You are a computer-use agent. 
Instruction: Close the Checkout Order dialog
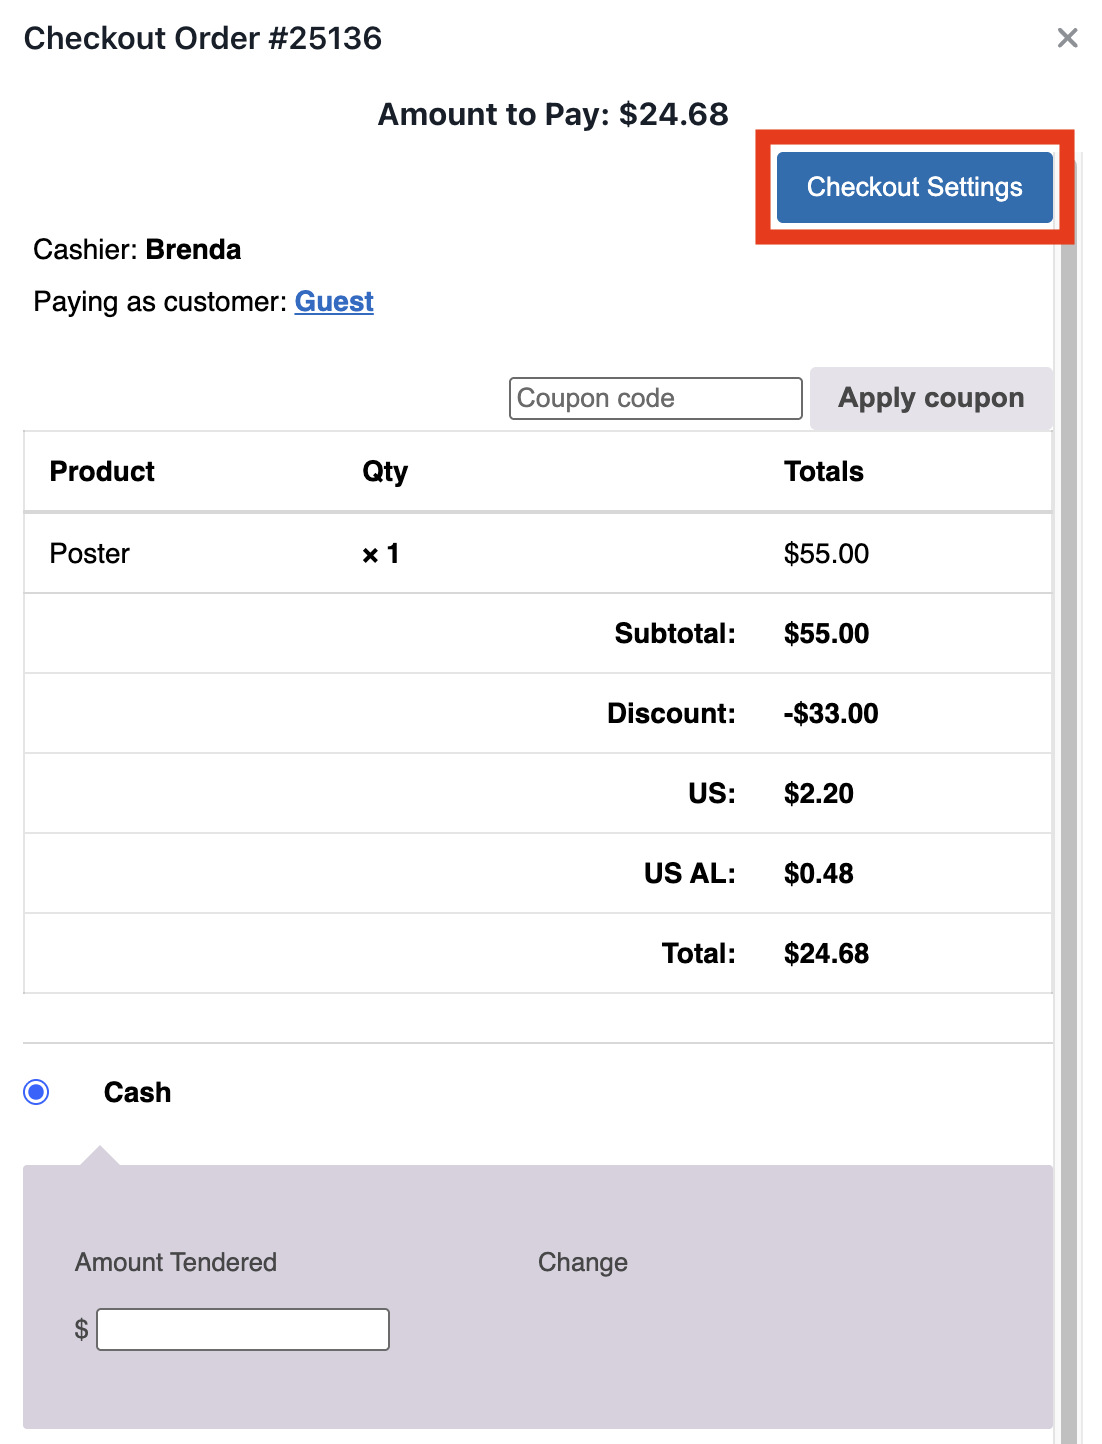tap(1067, 38)
